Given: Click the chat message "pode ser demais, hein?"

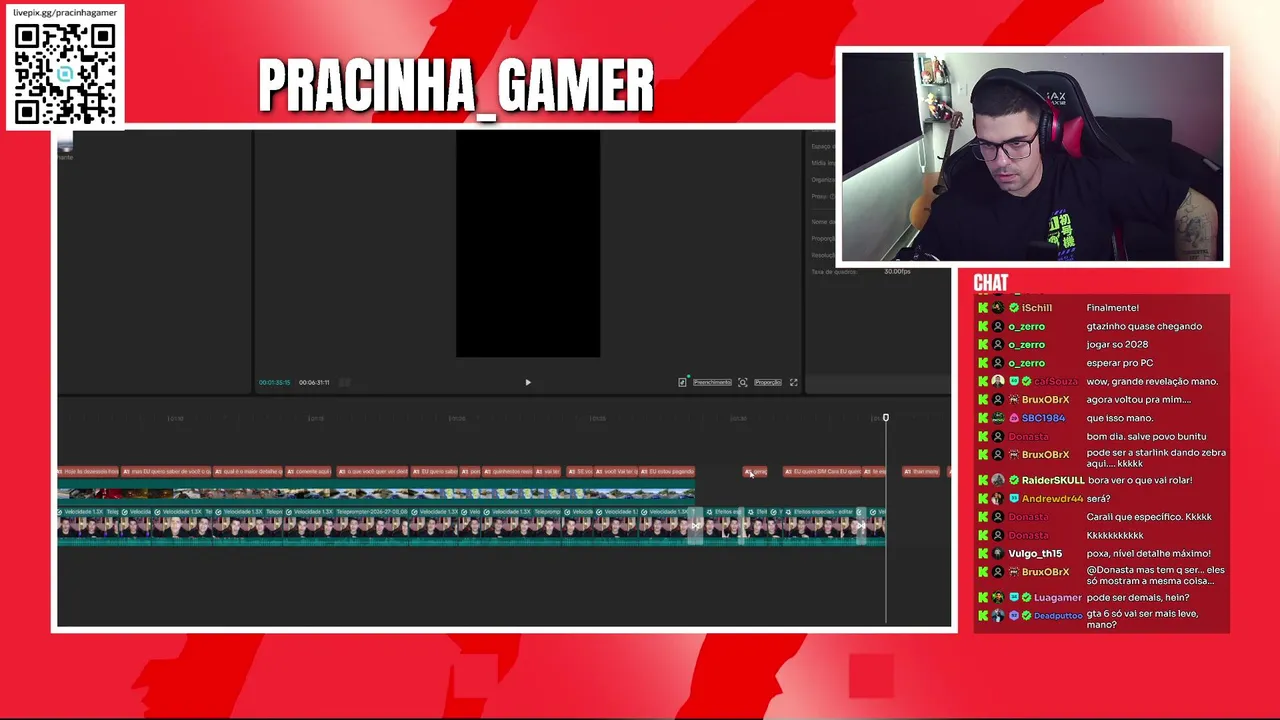Looking at the screenshot, I should coord(1138,598).
